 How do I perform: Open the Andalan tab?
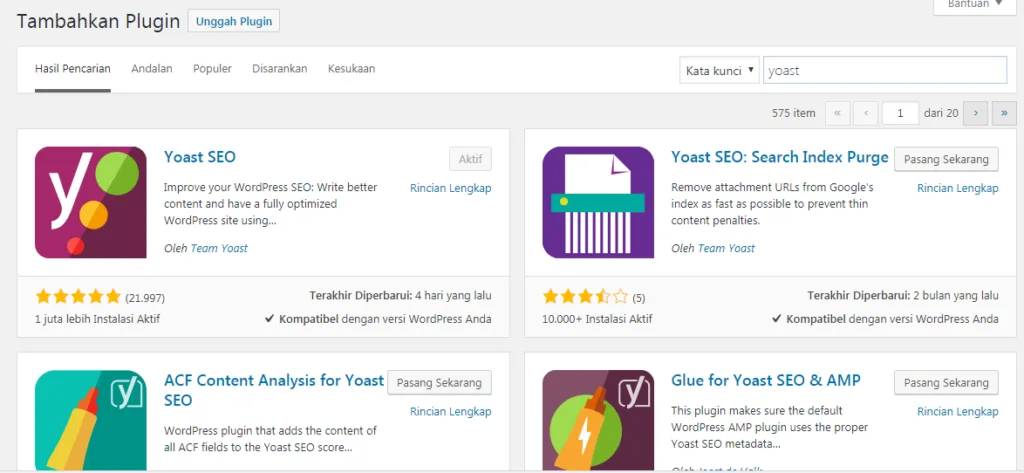pyautogui.click(x=152, y=69)
